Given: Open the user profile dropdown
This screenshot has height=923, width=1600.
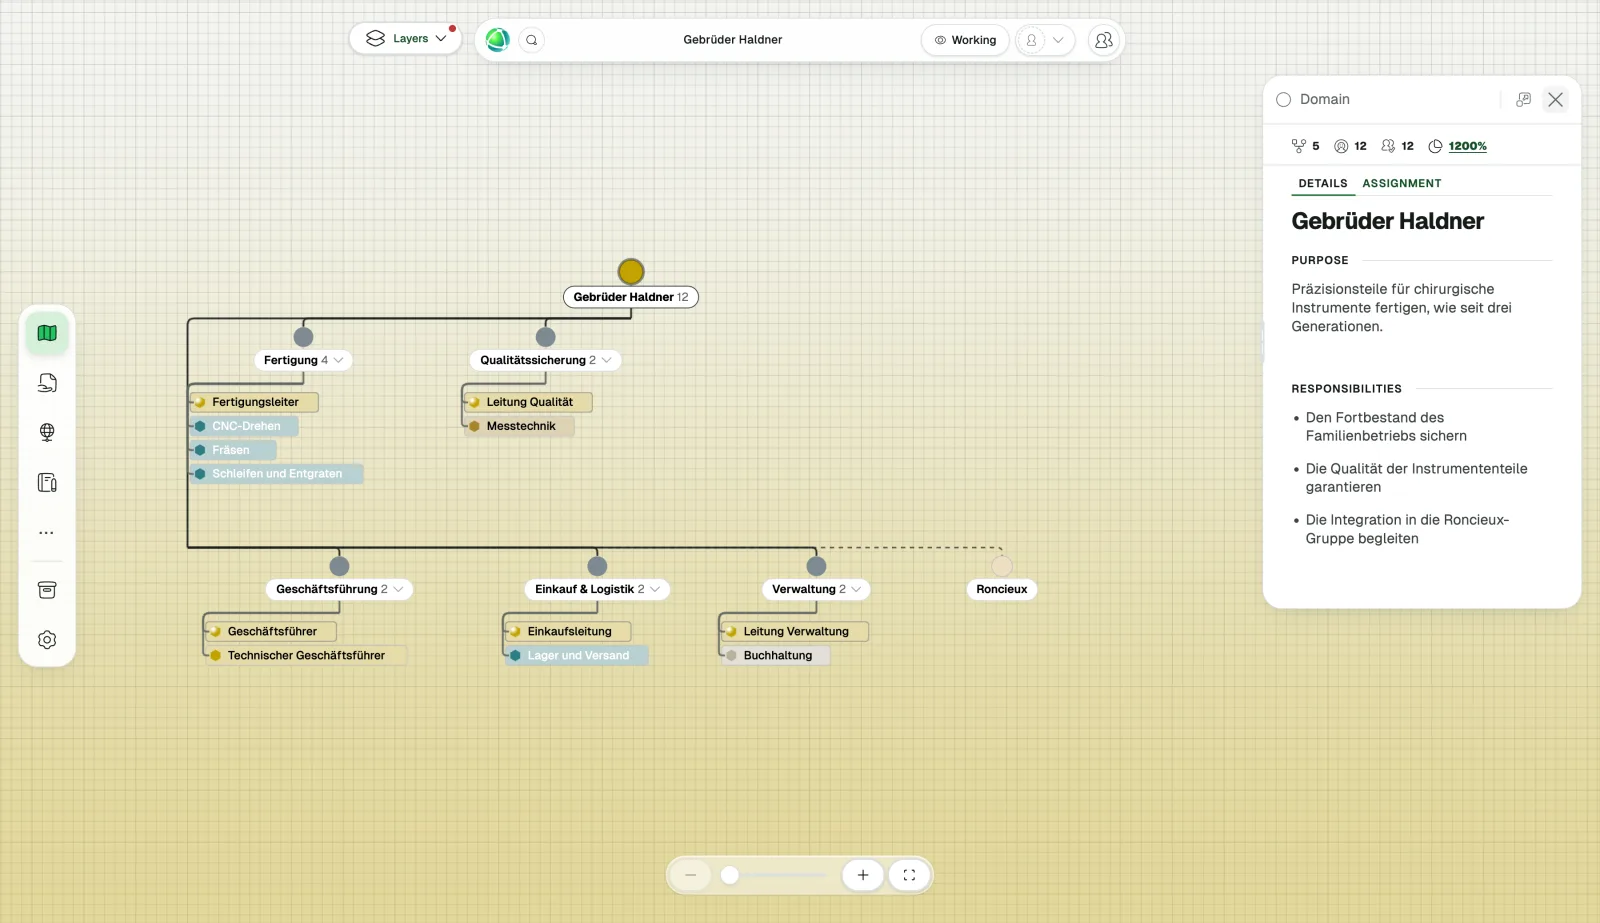Looking at the screenshot, I should pos(1045,40).
